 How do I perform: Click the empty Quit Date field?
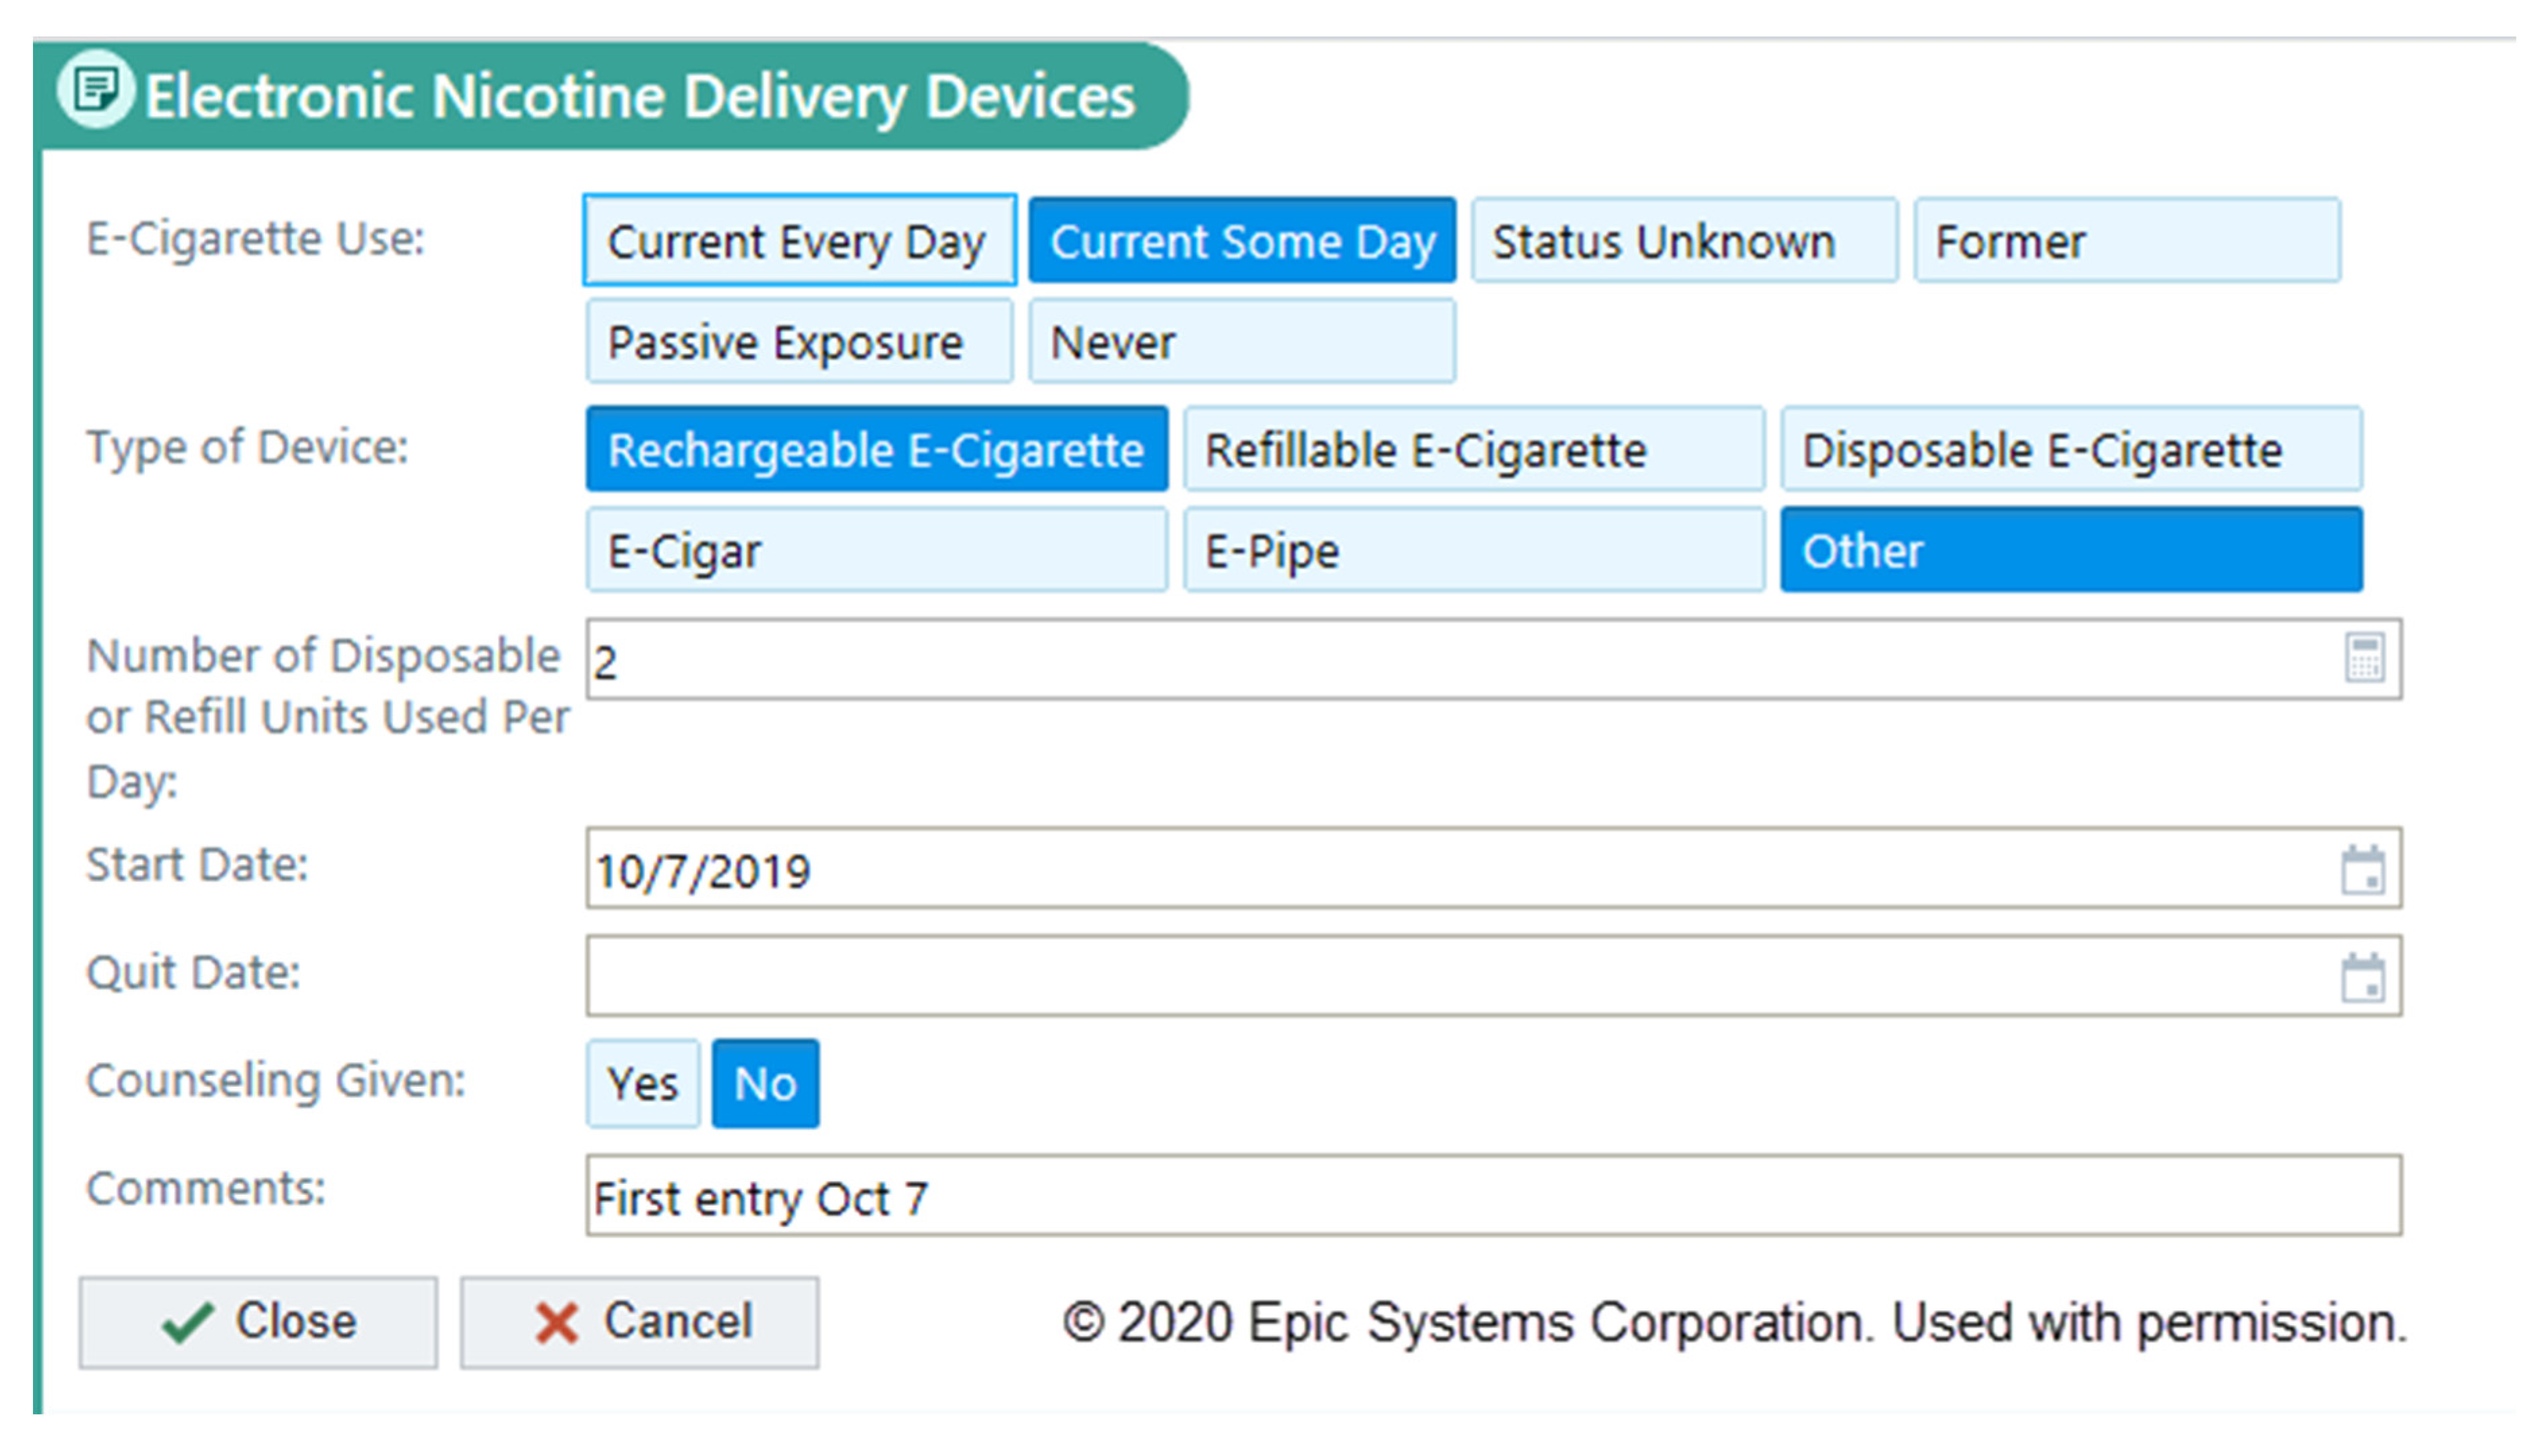click(x=1450, y=976)
